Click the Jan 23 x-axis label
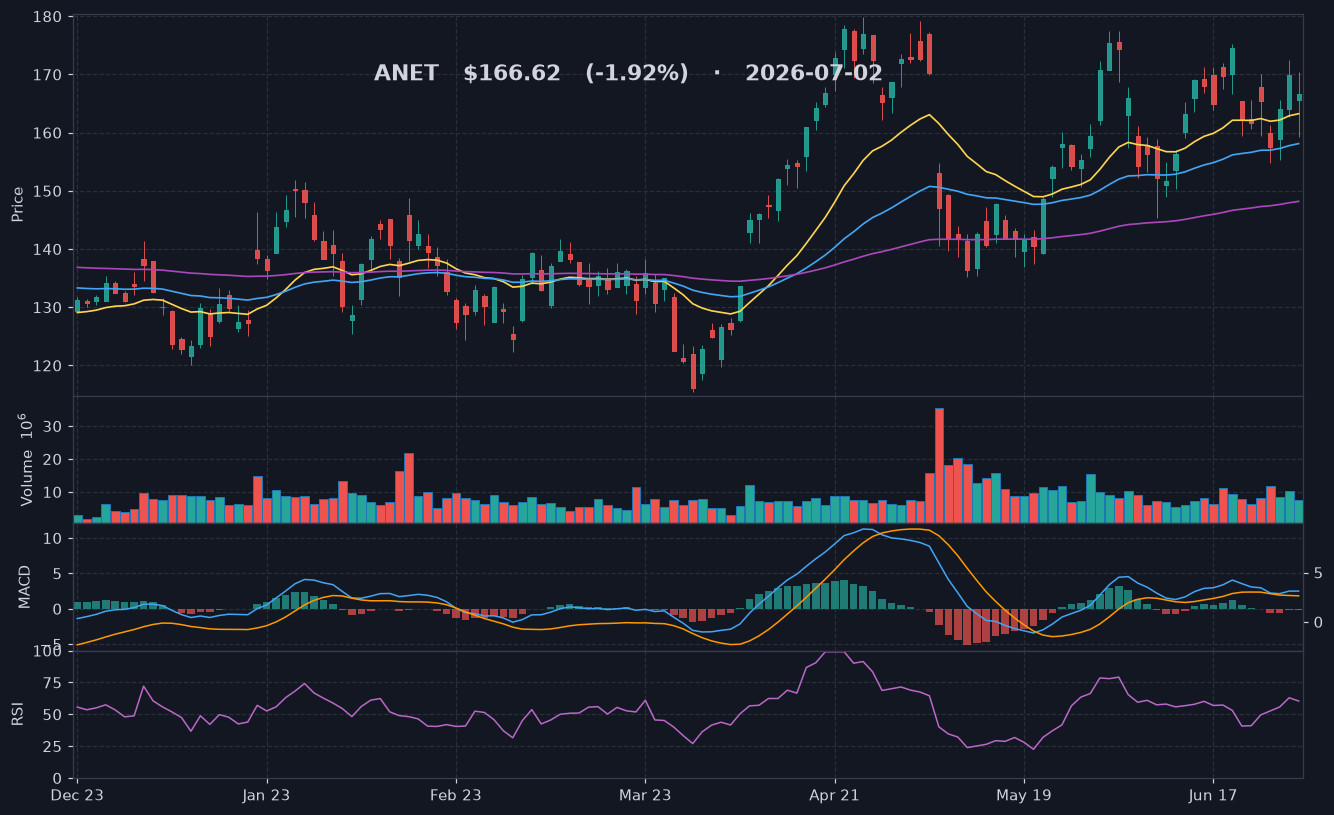 click(267, 796)
